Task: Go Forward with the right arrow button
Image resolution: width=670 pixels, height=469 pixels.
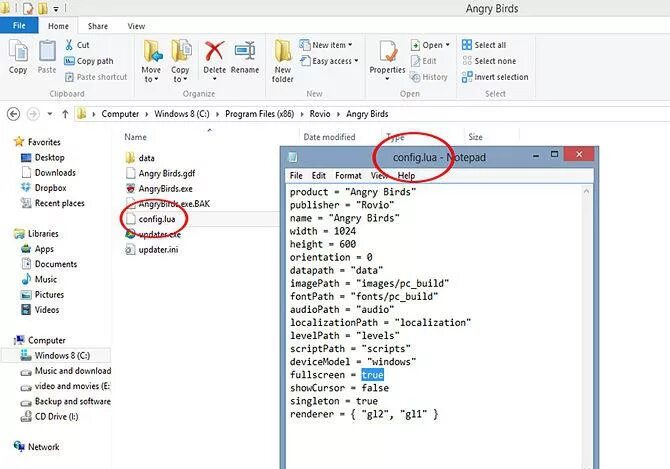Action: 33,114
